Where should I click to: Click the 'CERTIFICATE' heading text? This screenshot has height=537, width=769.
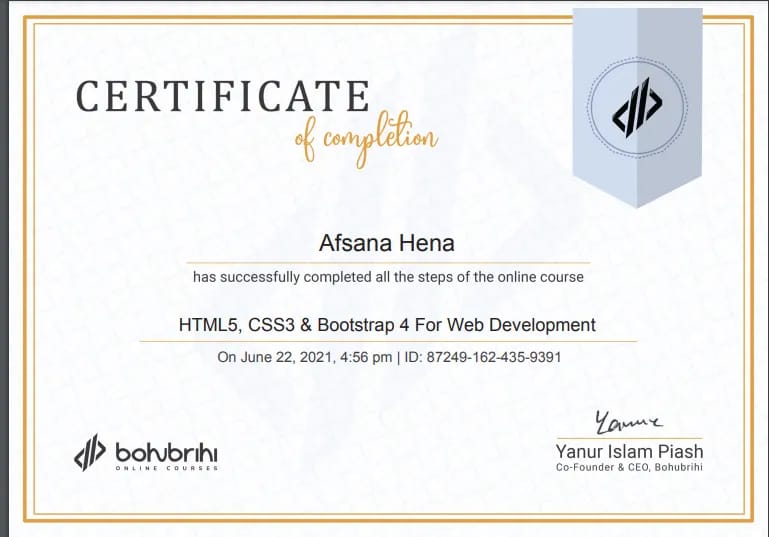click(x=223, y=97)
